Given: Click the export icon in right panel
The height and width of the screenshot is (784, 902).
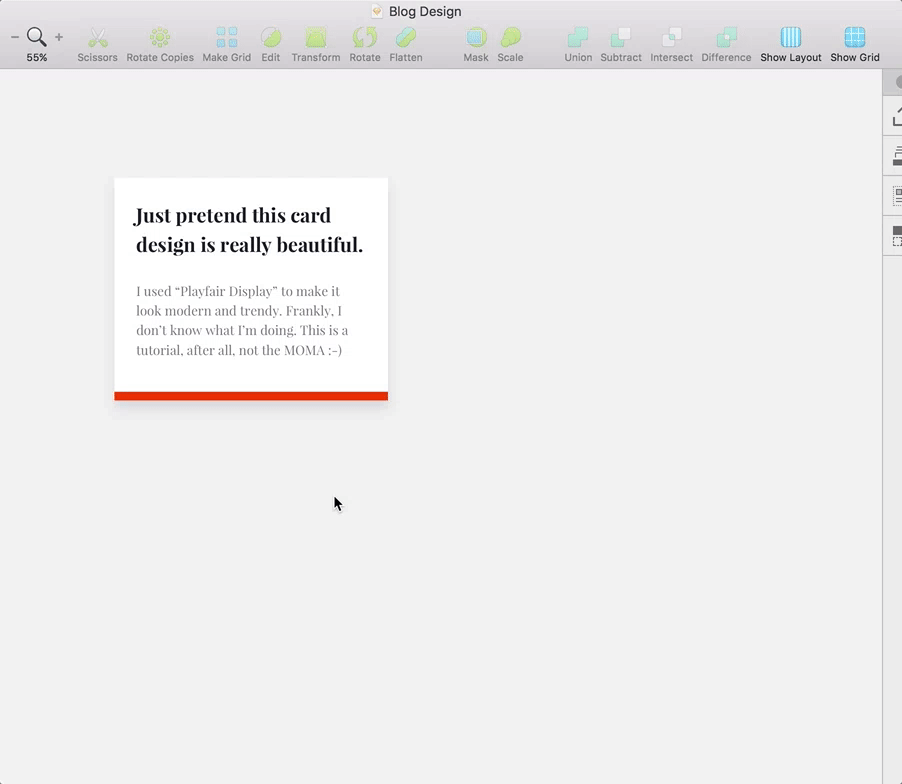Looking at the screenshot, I should 897,117.
